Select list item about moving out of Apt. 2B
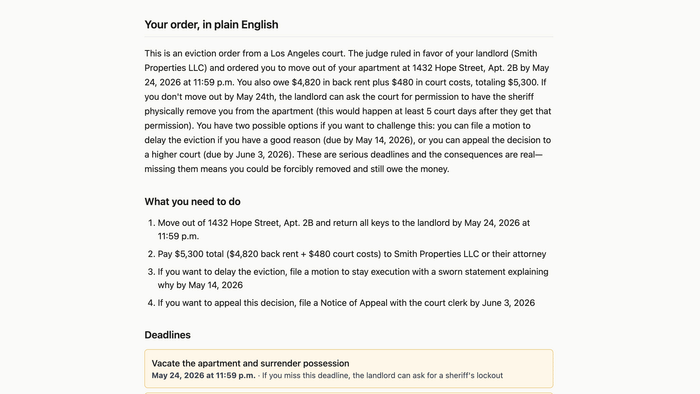This screenshot has height=394, width=700. [x=344, y=229]
